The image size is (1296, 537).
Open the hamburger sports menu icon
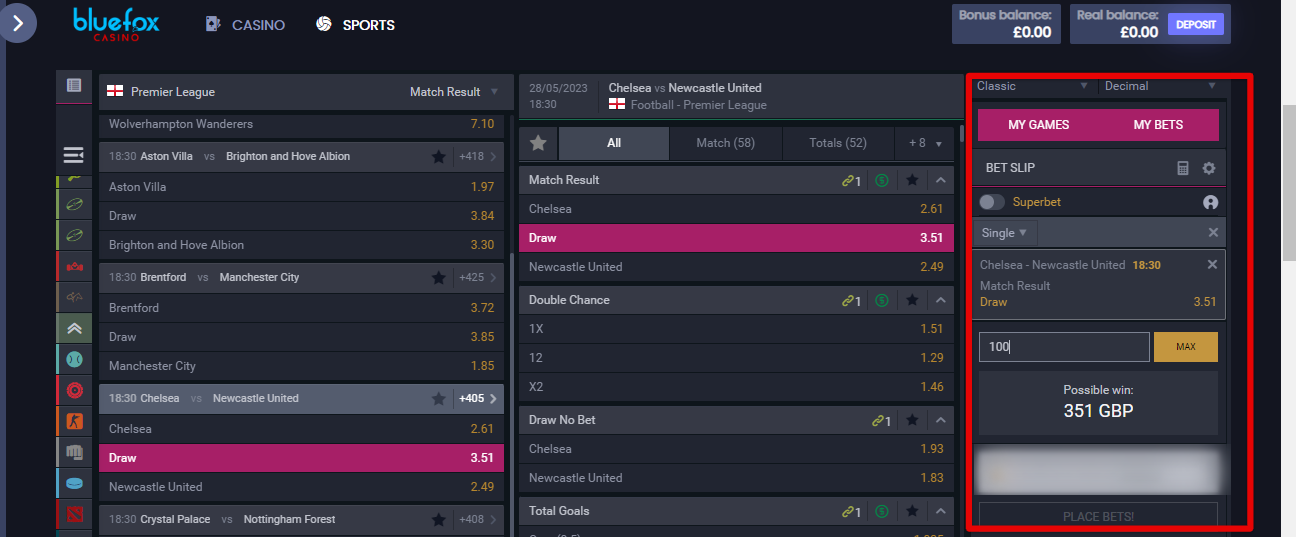[73, 155]
